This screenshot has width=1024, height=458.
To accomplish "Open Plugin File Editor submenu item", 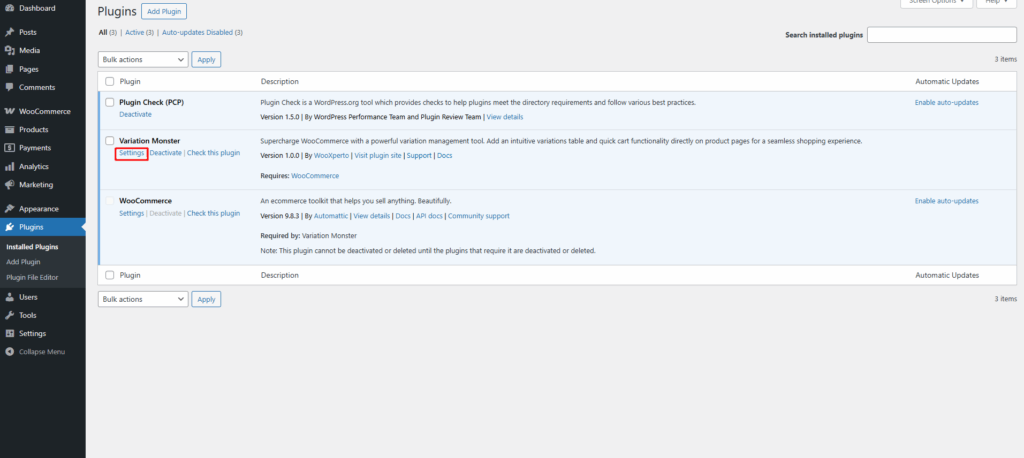I will point(32,278).
